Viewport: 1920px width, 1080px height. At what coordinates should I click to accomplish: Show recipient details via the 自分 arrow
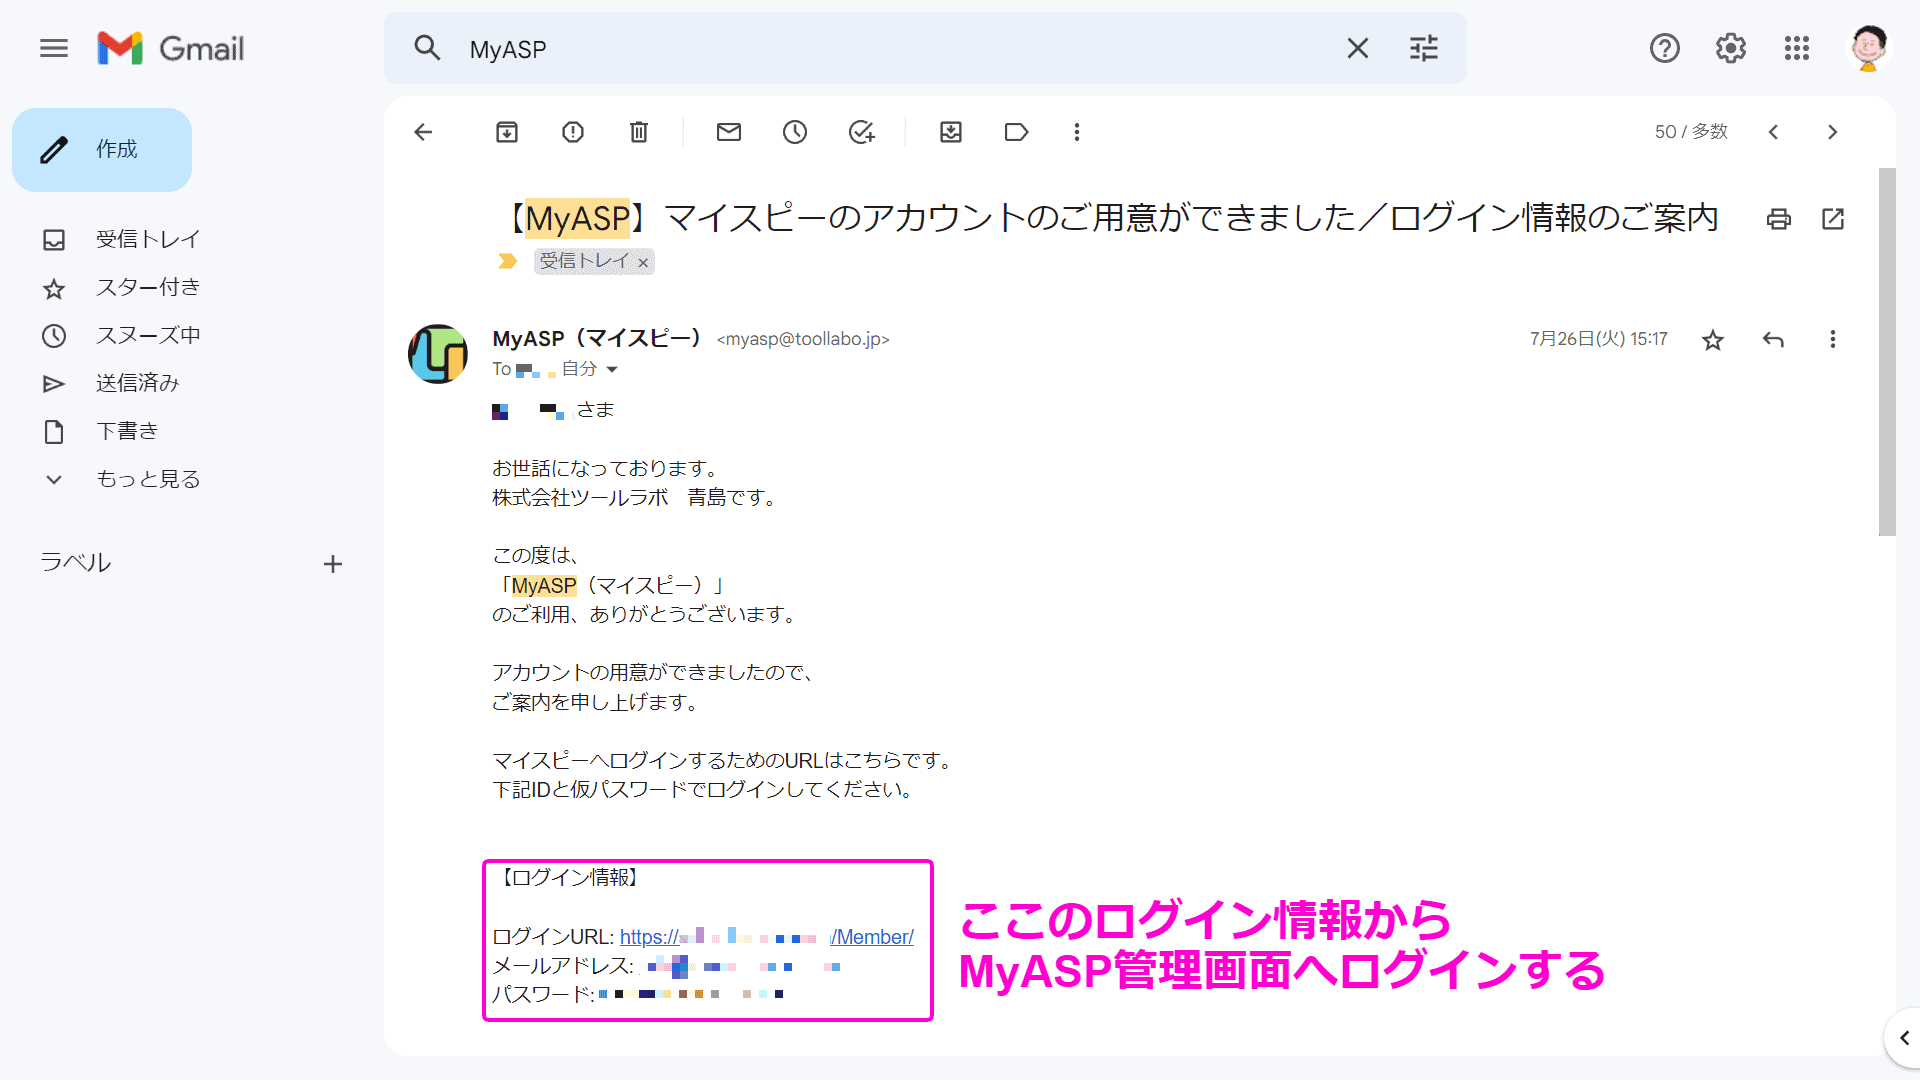coord(614,369)
